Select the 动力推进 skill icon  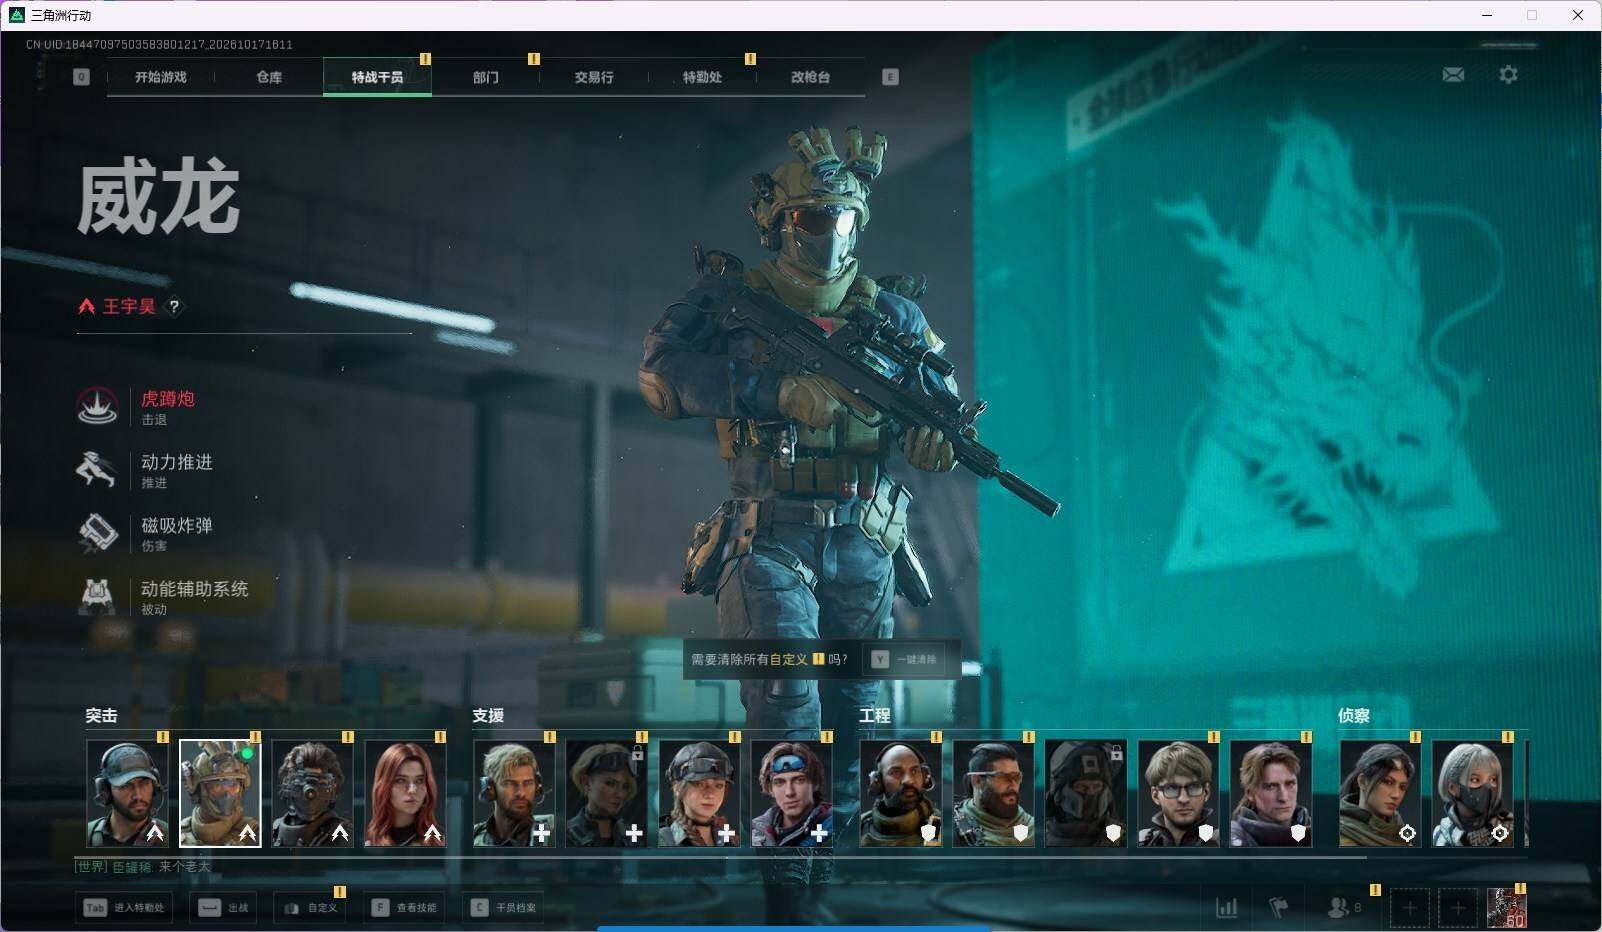(x=97, y=469)
